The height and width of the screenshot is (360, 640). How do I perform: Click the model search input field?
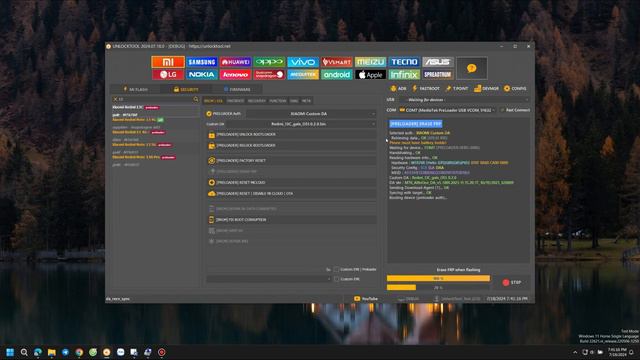click(155, 99)
